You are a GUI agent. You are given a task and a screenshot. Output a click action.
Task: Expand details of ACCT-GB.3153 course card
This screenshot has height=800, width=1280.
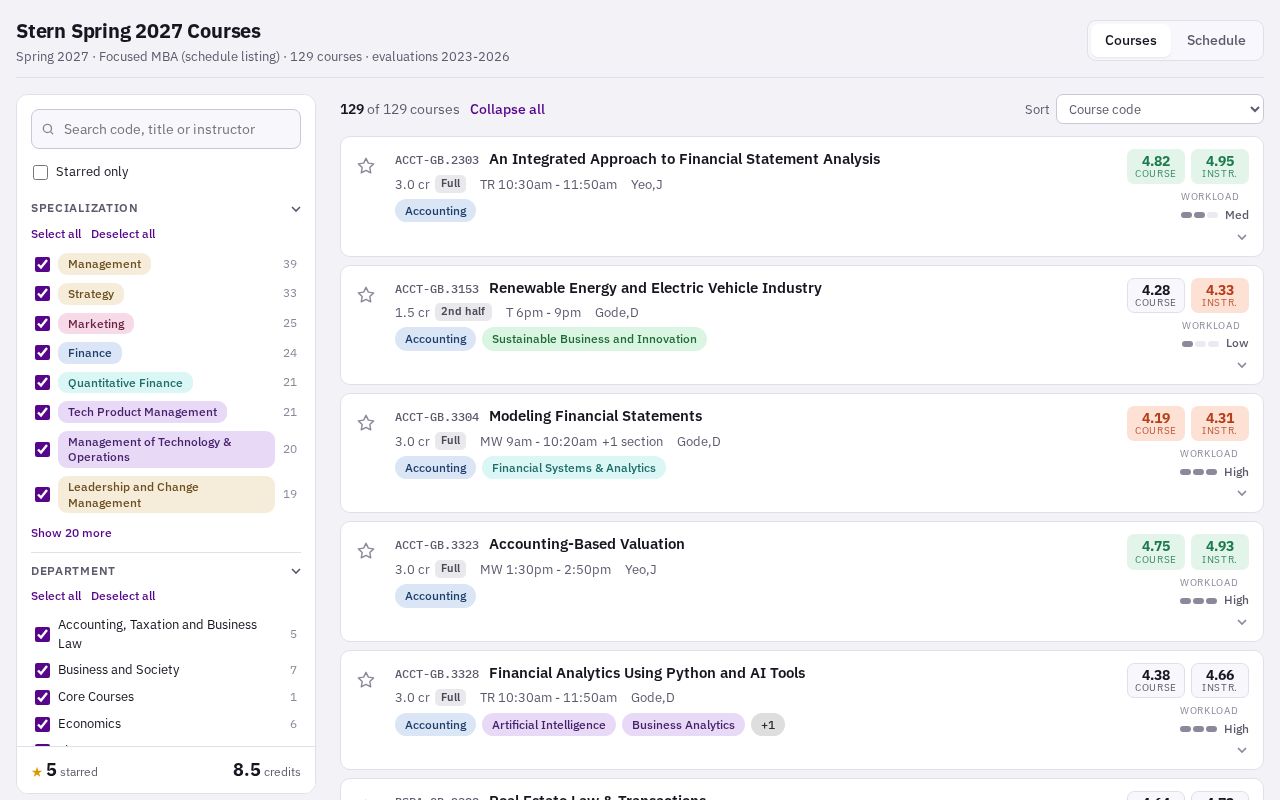(x=1242, y=365)
